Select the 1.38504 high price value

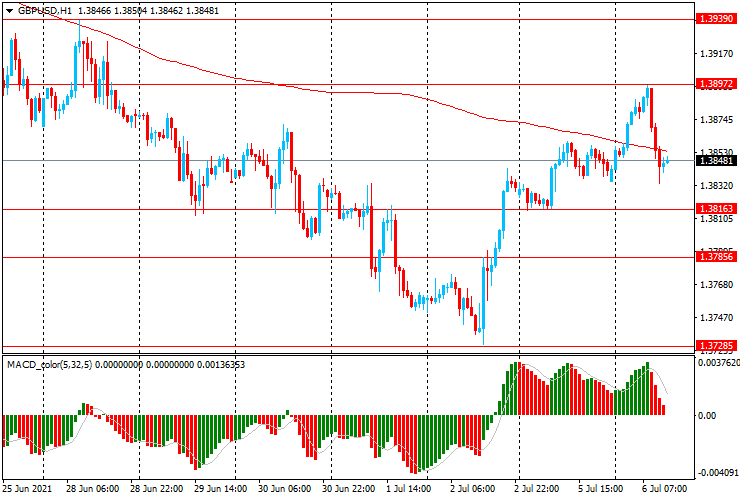(x=130, y=10)
